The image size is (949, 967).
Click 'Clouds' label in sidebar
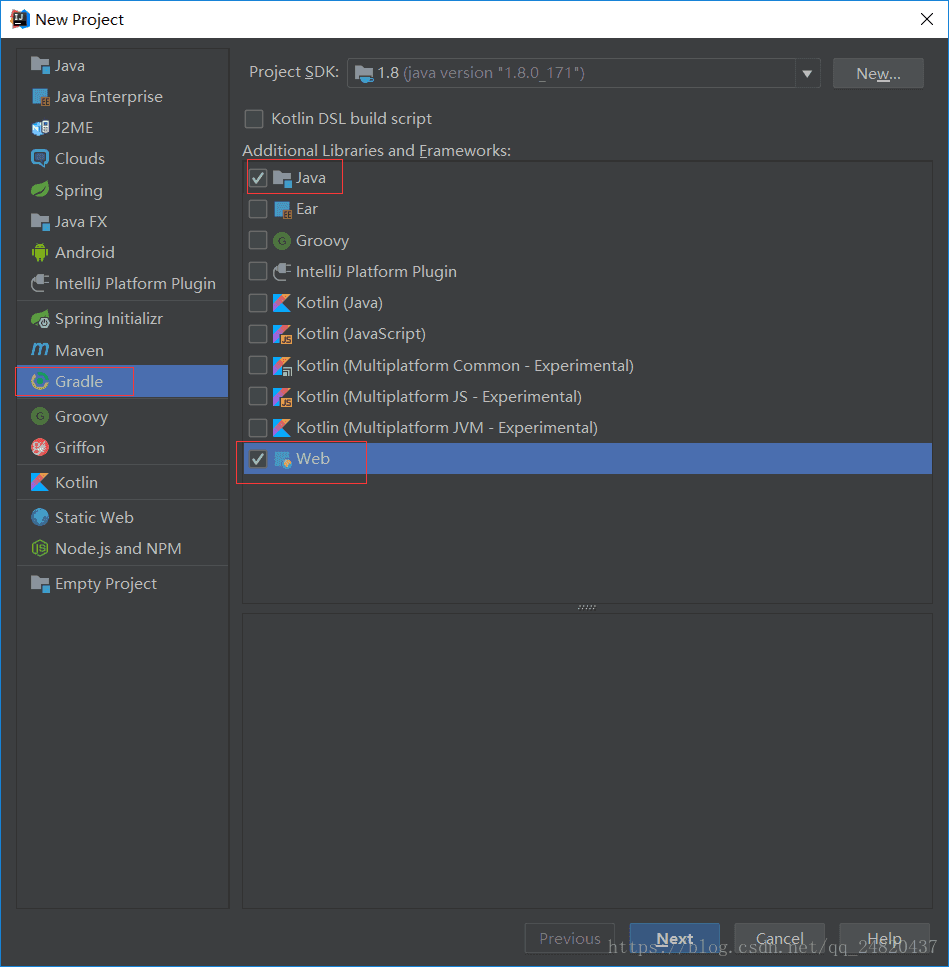point(80,158)
